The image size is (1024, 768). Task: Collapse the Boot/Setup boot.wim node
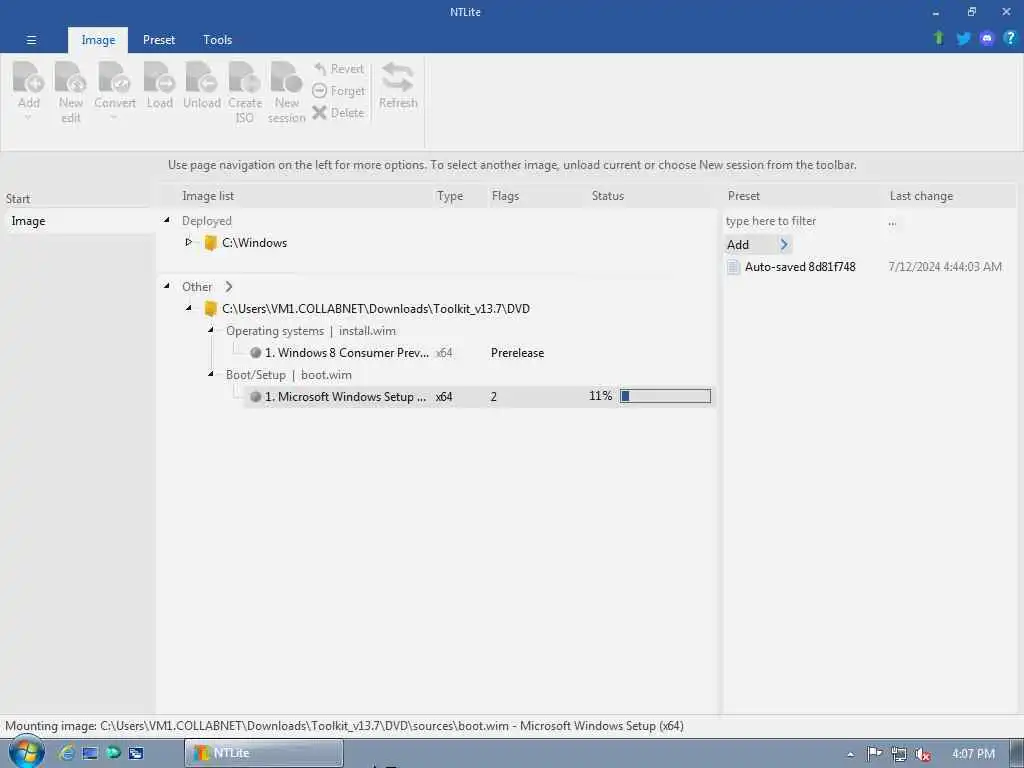pyautogui.click(x=211, y=374)
